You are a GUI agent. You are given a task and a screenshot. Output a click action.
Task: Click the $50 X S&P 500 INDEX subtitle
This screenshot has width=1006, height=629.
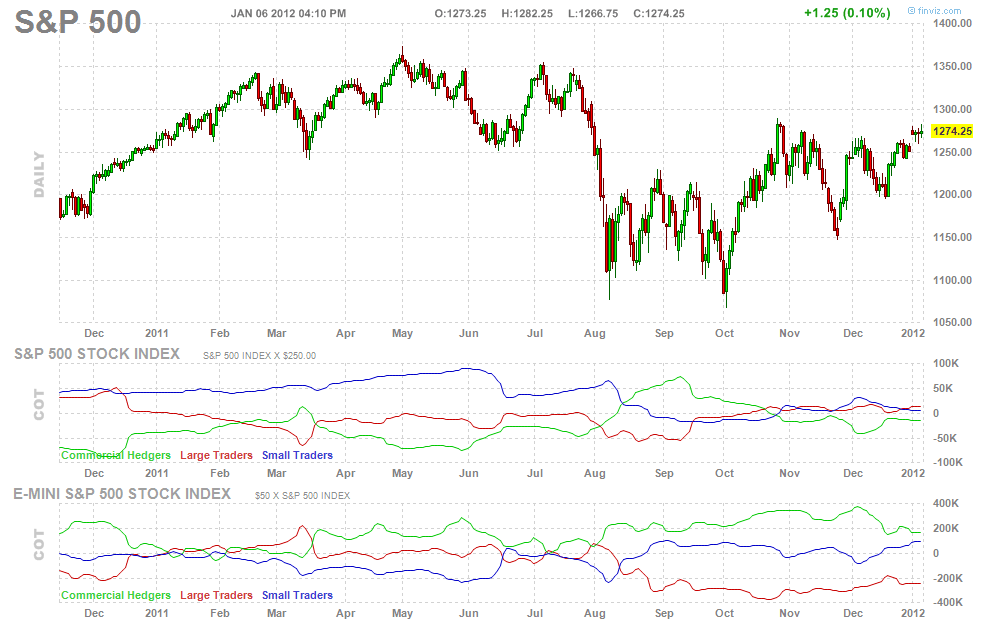pyautogui.click(x=302, y=495)
